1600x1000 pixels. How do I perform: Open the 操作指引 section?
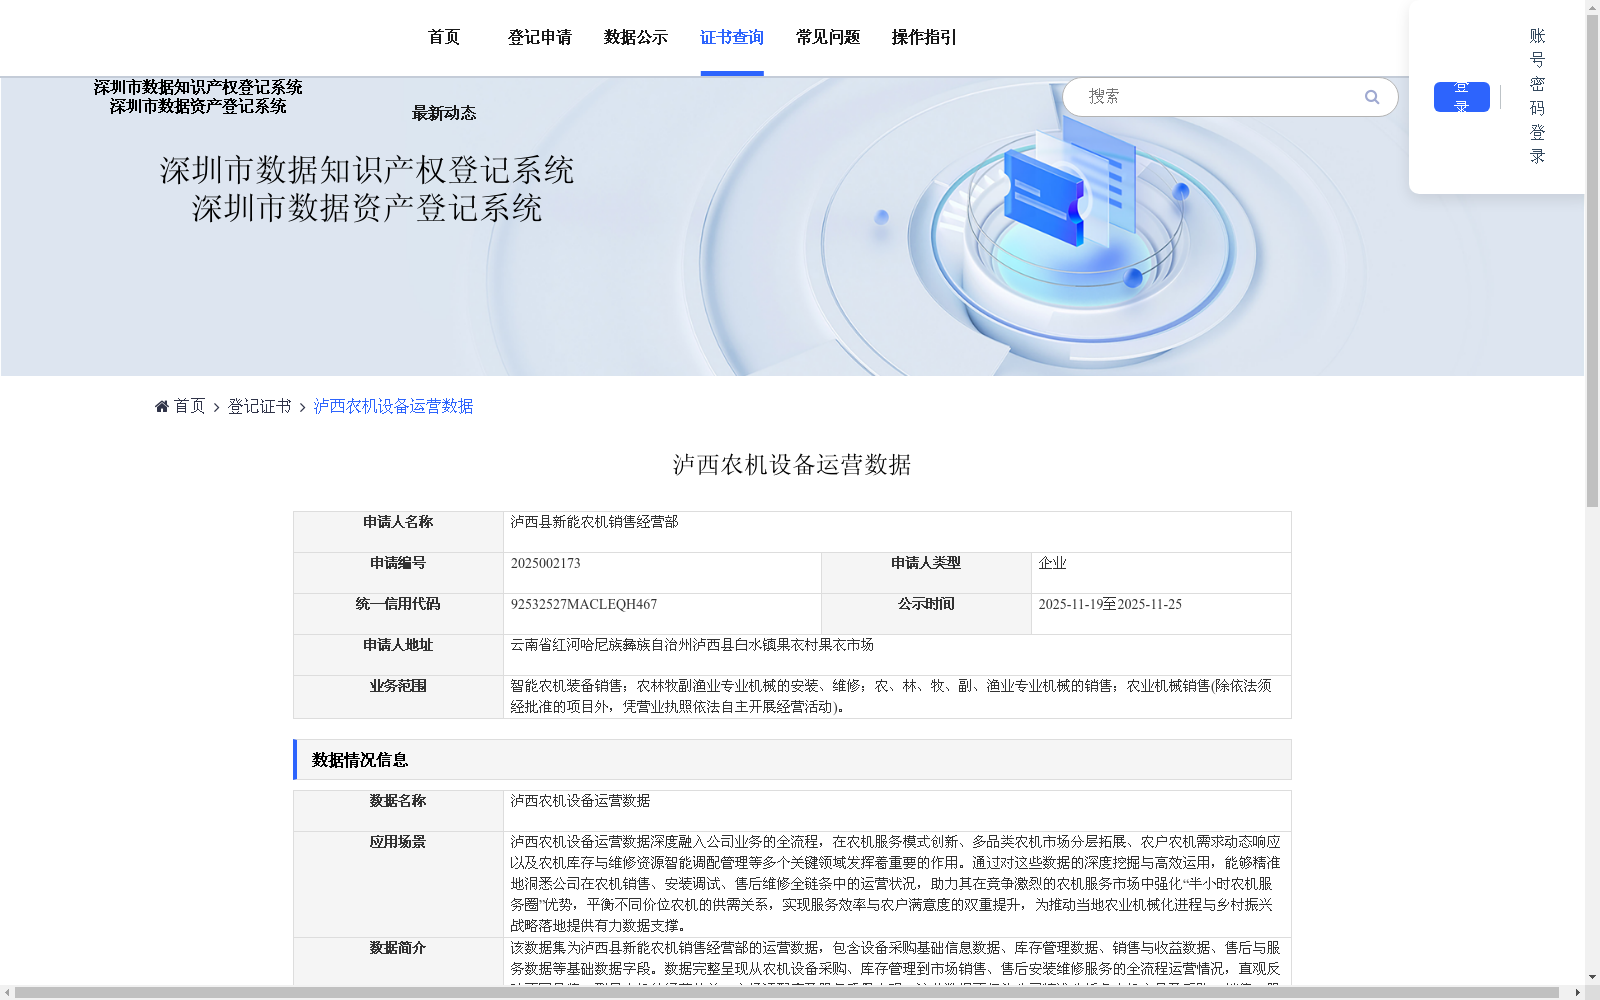tap(923, 37)
